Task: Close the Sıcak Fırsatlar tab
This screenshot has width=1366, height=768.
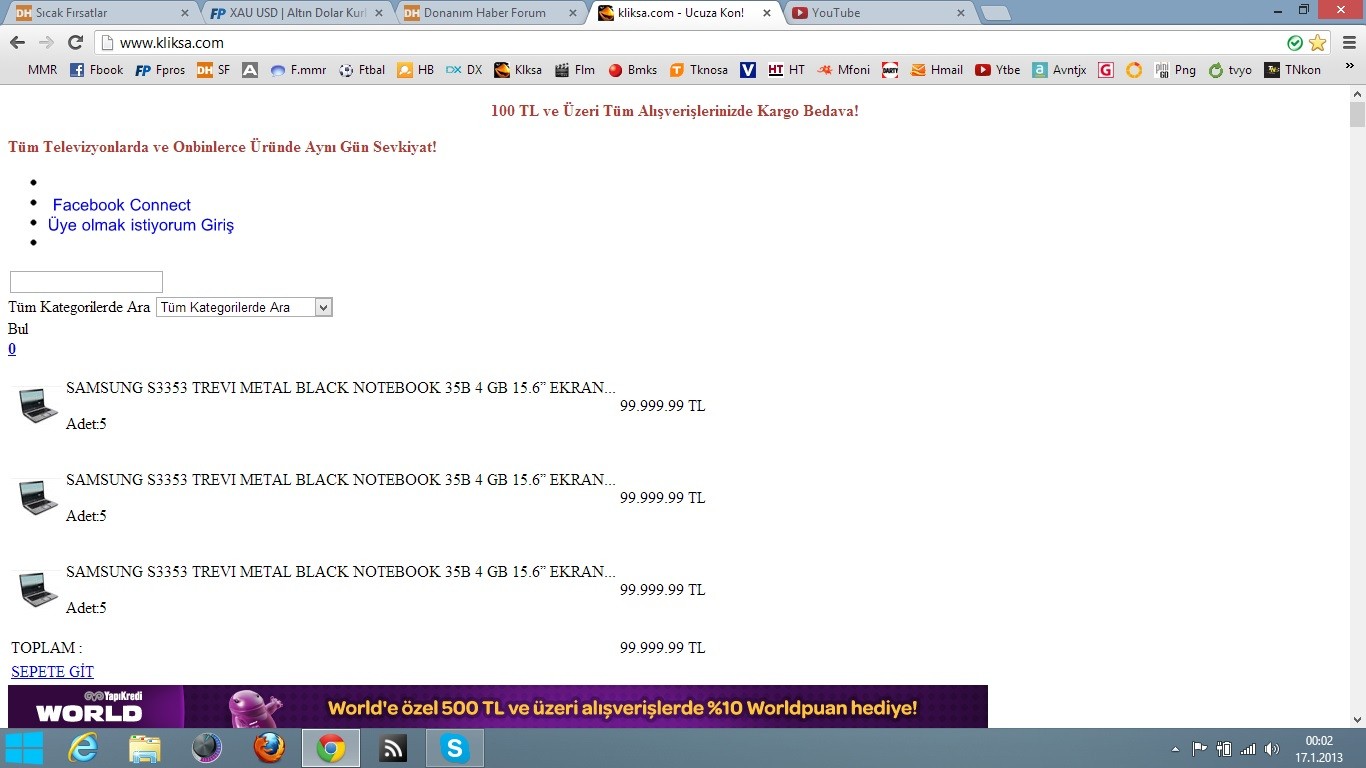Action: click(184, 13)
